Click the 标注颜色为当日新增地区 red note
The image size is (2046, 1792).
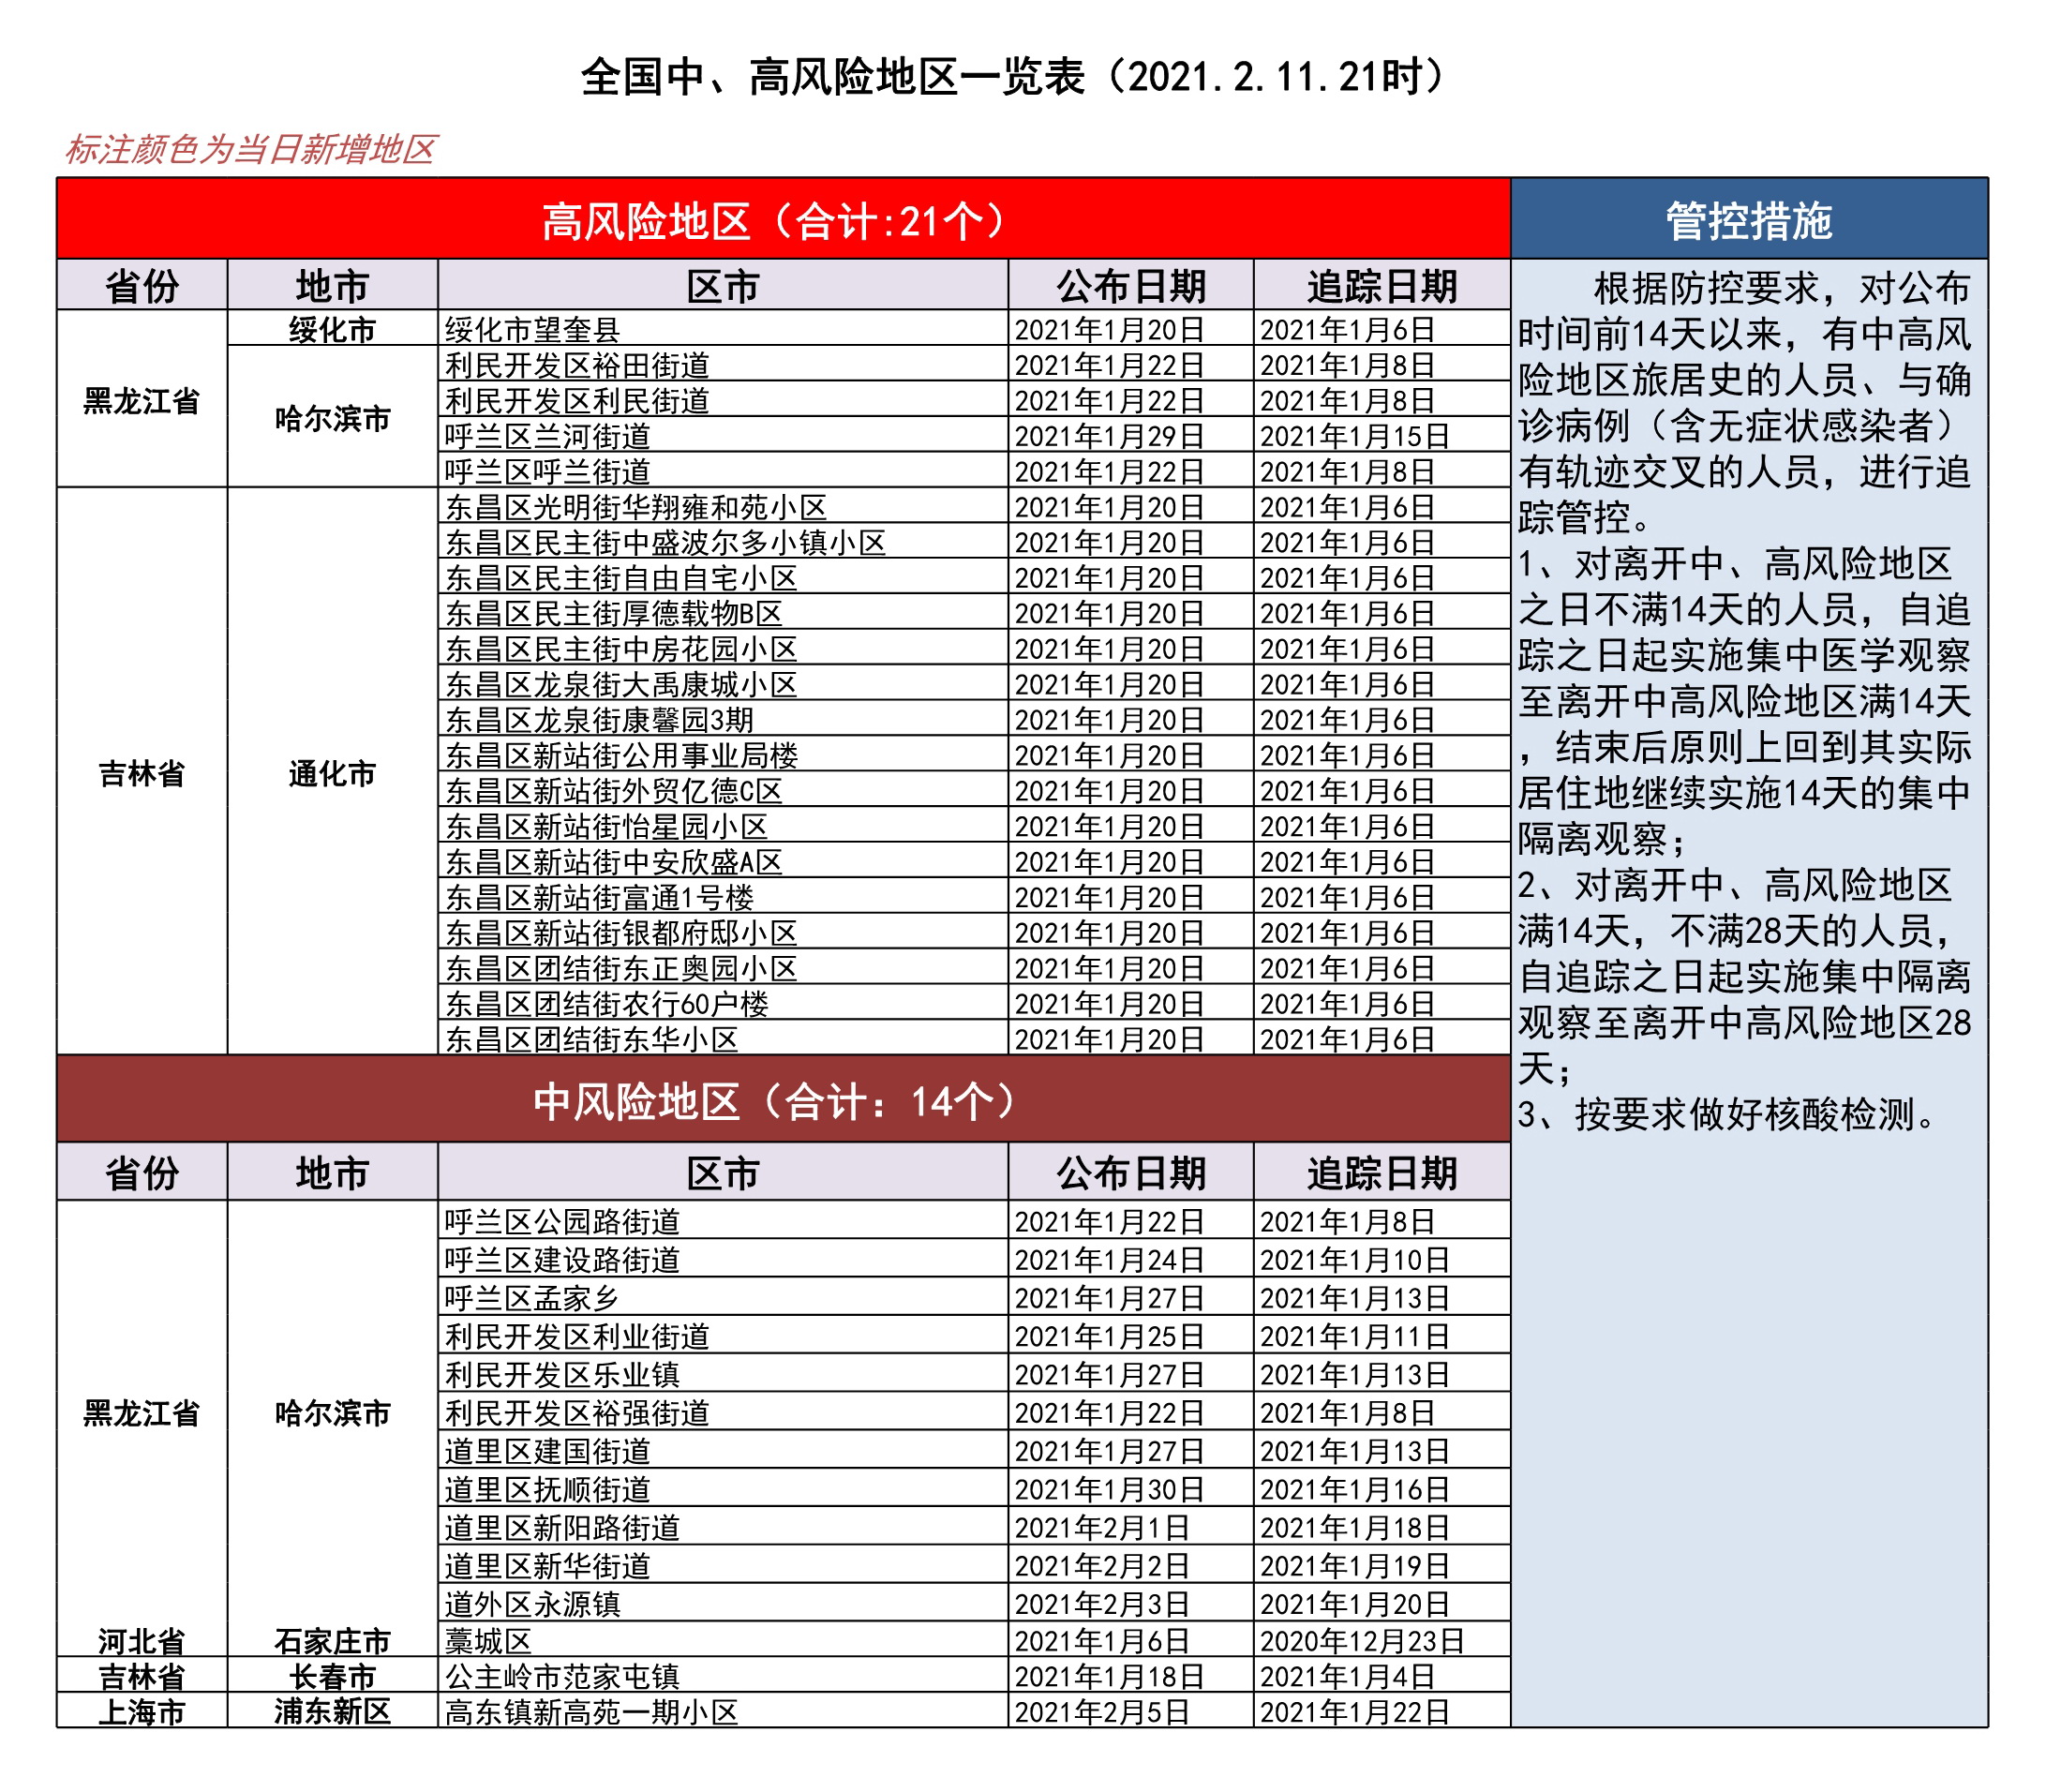250,149
